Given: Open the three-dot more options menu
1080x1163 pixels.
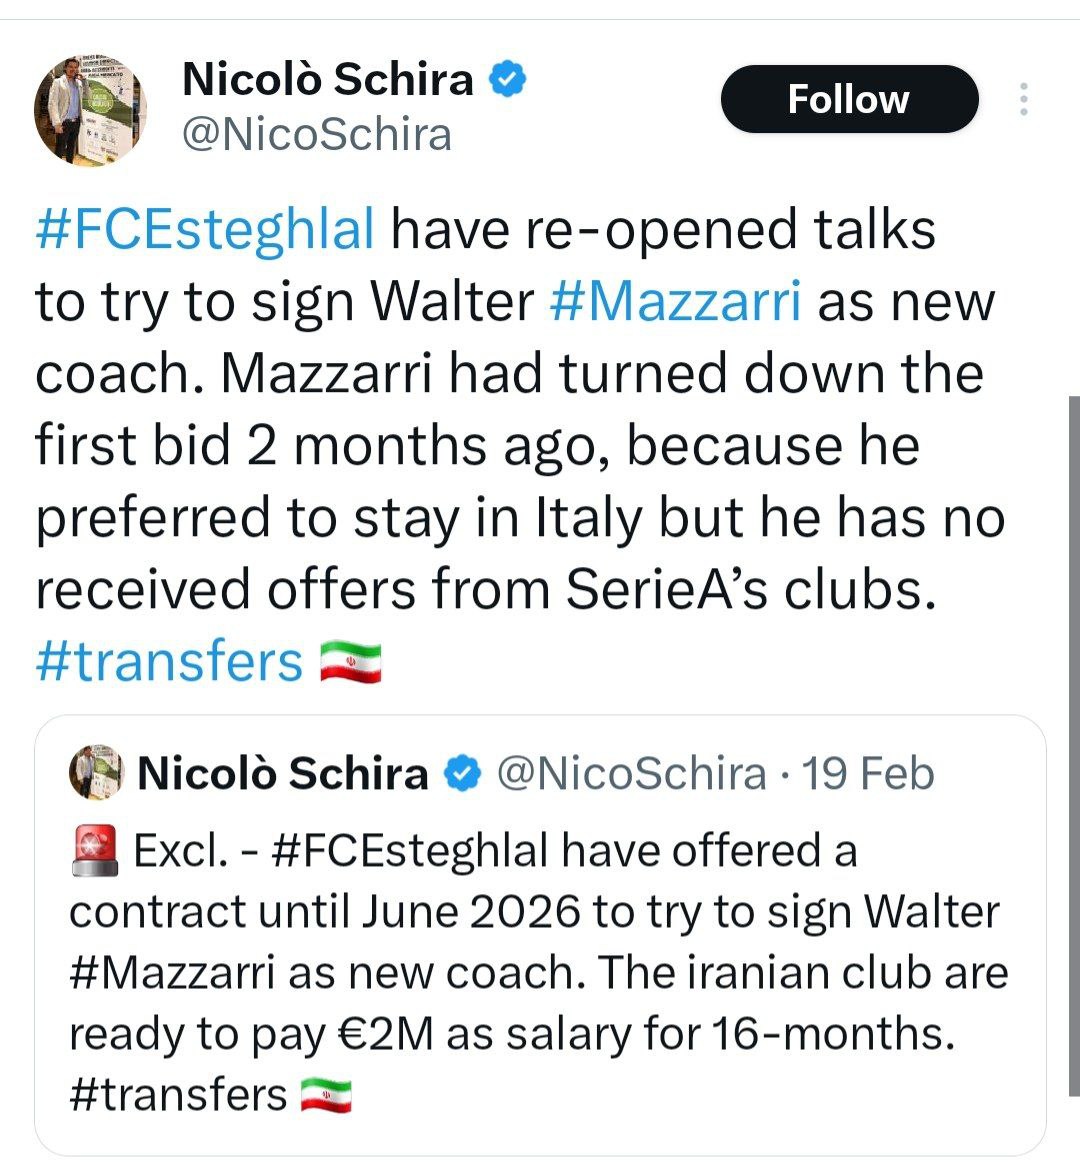Looking at the screenshot, I should click(1023, 100).
